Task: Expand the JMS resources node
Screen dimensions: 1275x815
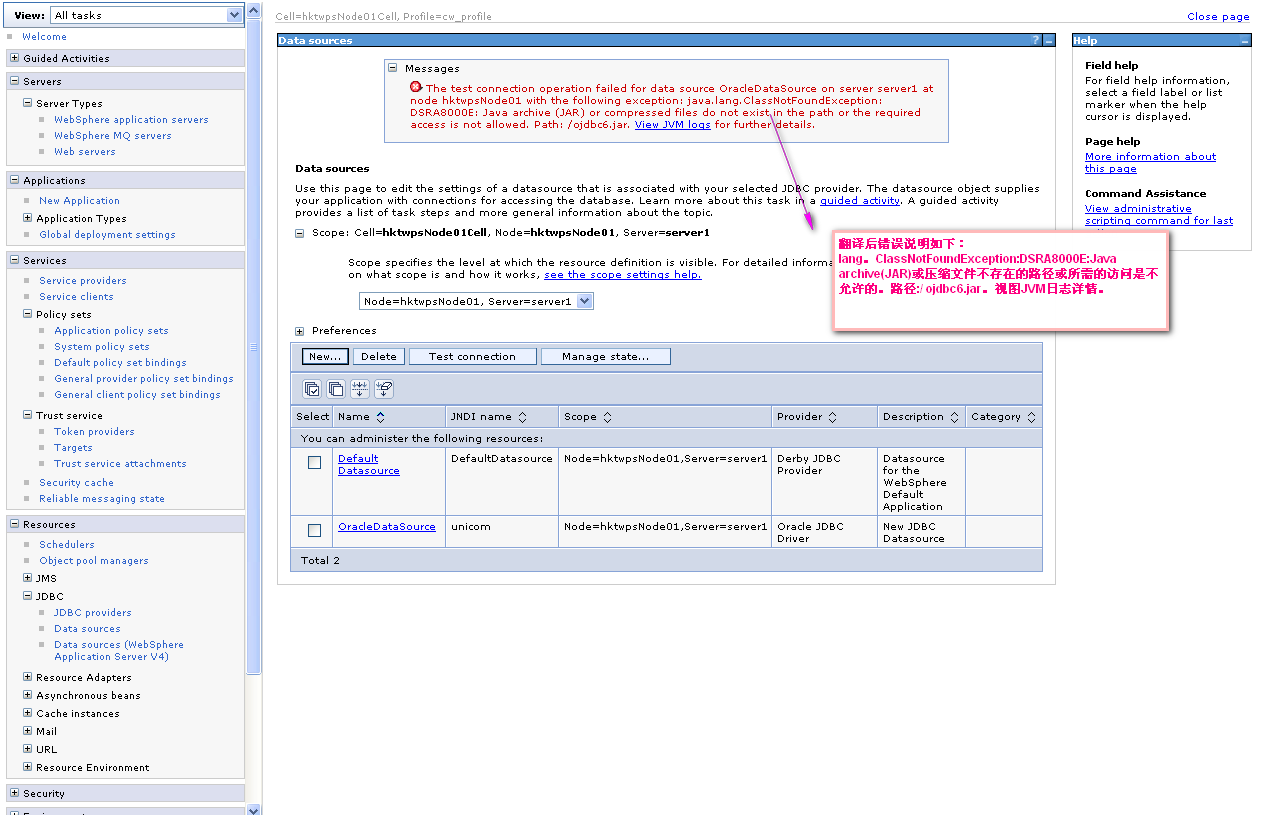Action: click(x=28, y=578)
